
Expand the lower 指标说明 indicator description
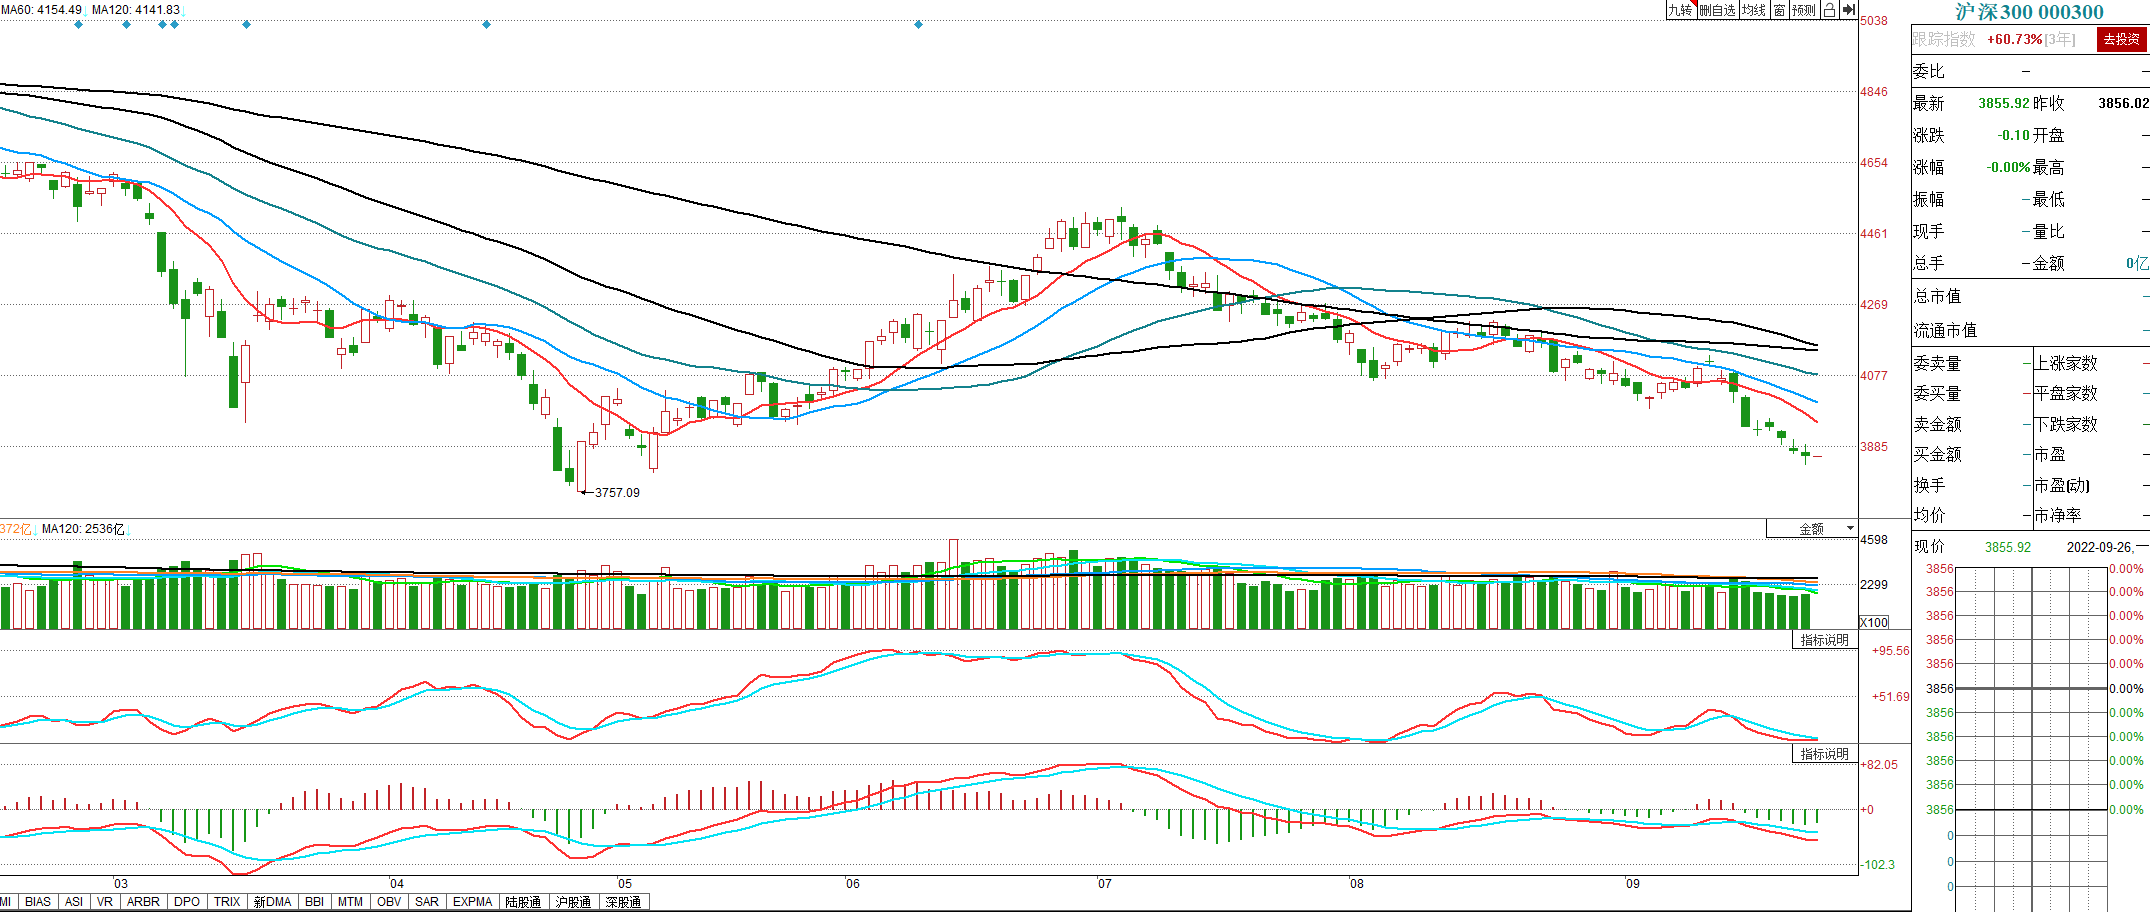point(1824,754)
